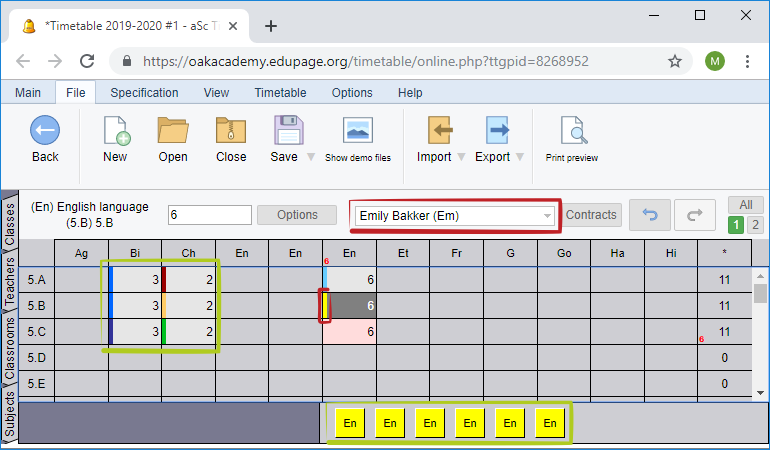Click the lesson count field showing 6

(209, 215)
